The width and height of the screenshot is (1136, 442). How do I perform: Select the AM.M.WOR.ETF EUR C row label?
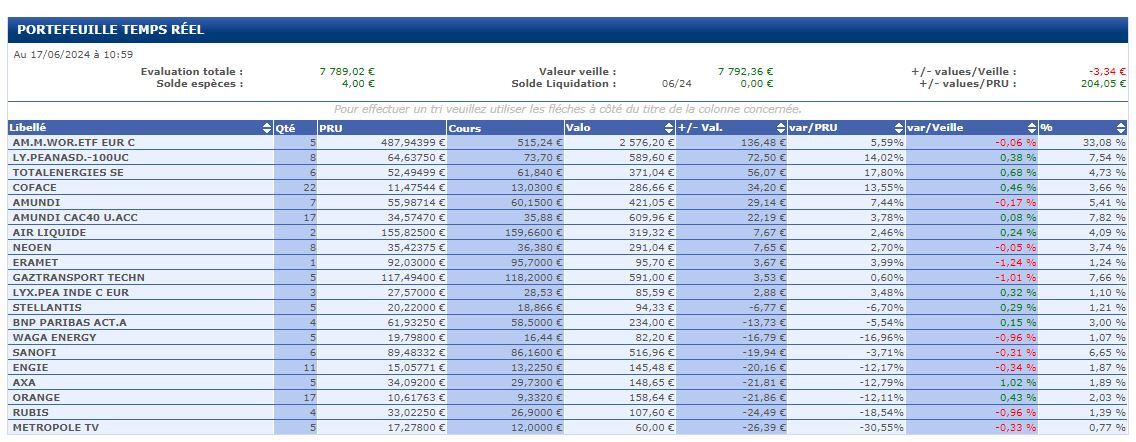point(73,143)
